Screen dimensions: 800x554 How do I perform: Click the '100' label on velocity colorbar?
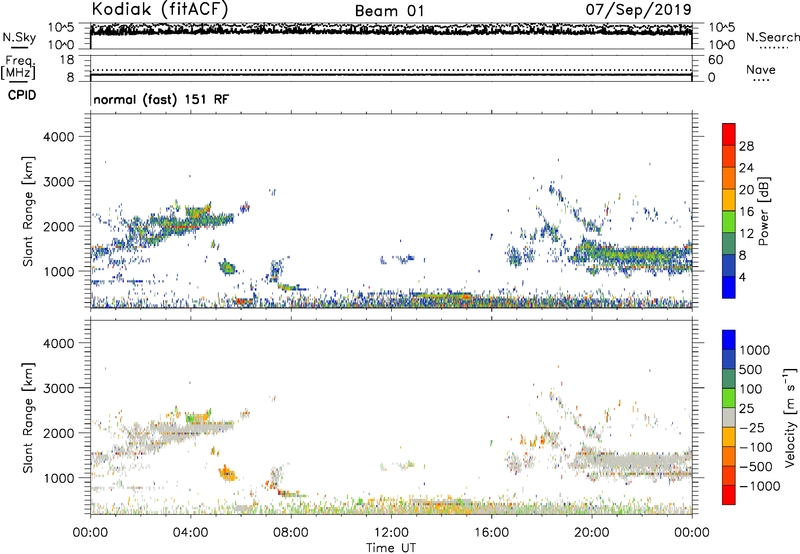[x=751, y=389]
